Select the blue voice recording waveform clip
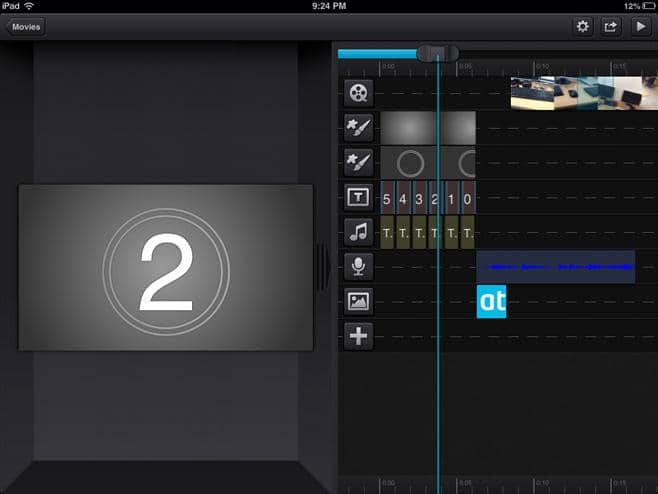The height and width of the screenshot is (494, 658). pos(556,267)
